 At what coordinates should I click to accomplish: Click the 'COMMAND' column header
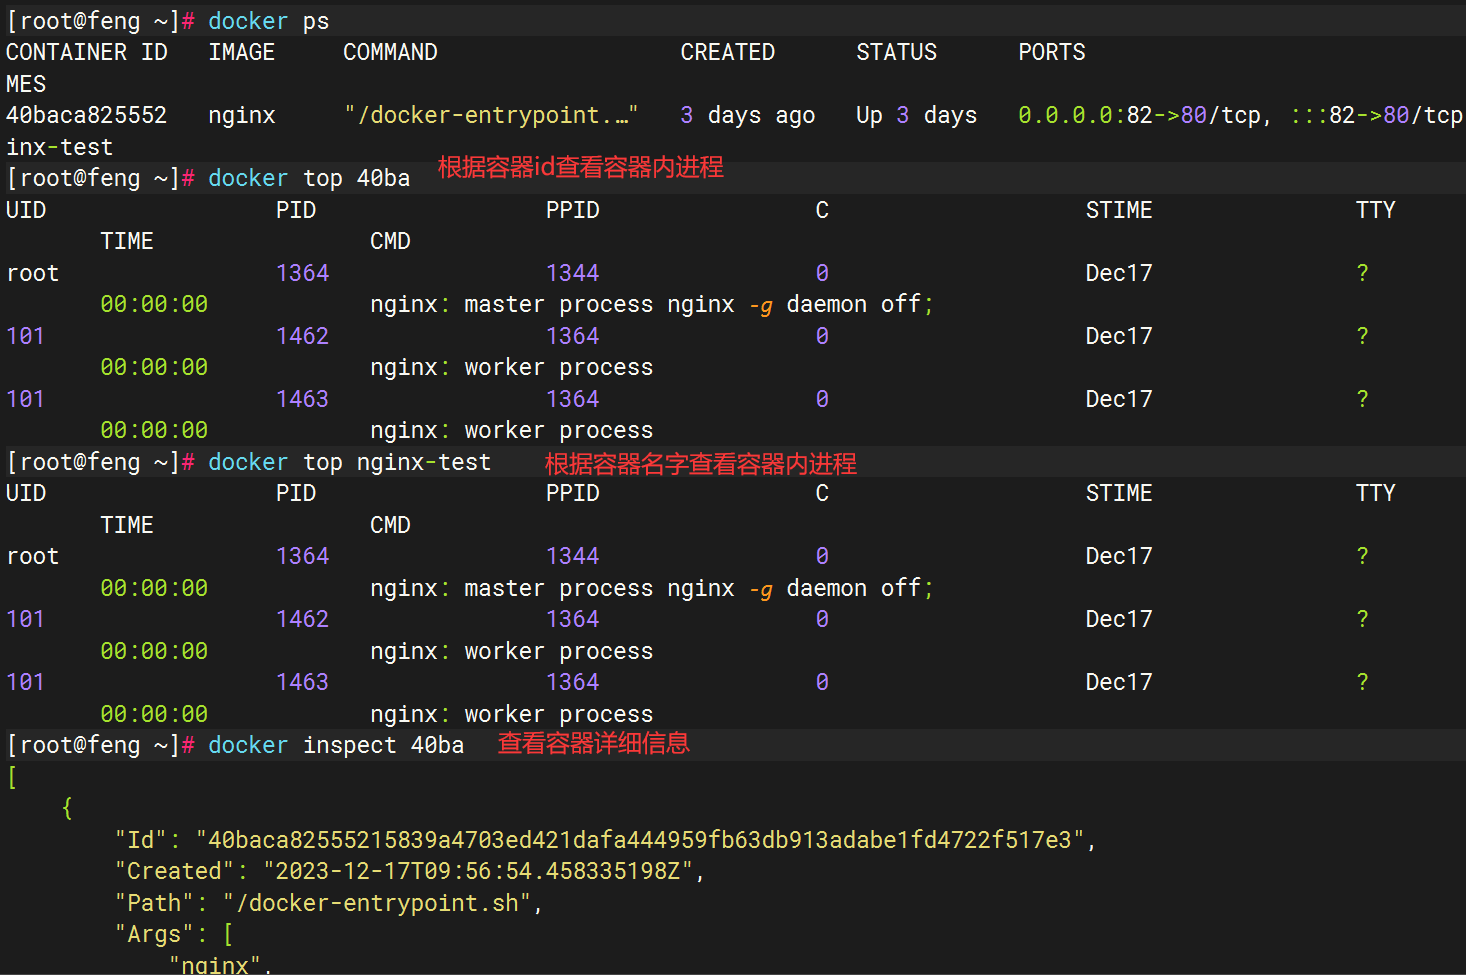coord(390,52)
